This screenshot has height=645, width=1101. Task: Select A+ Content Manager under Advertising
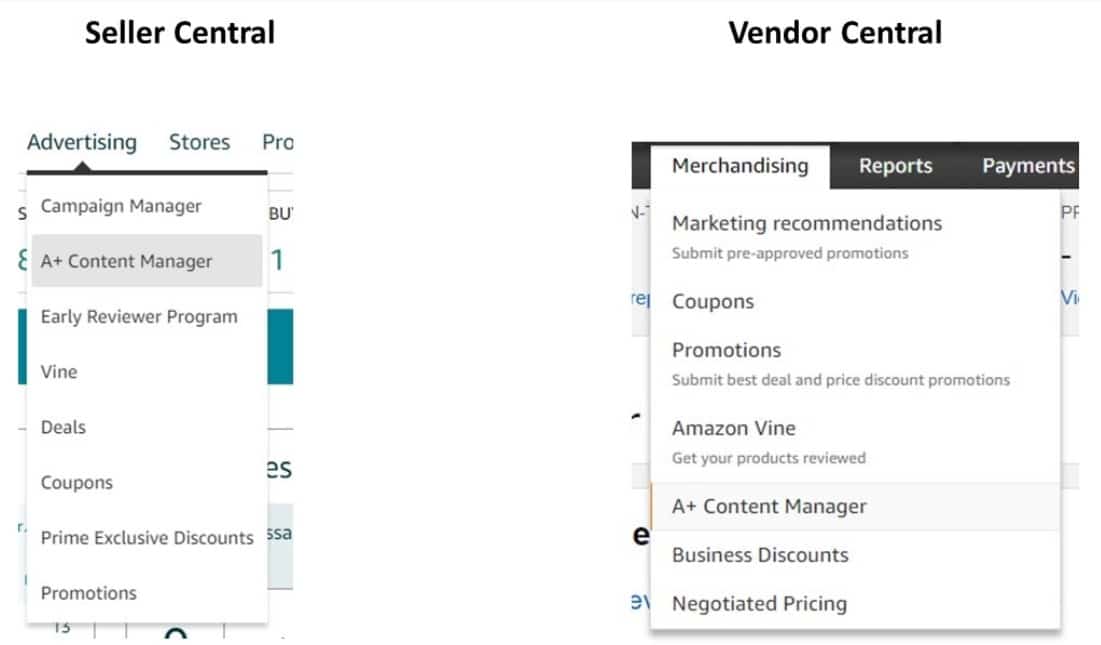(126, 261)
